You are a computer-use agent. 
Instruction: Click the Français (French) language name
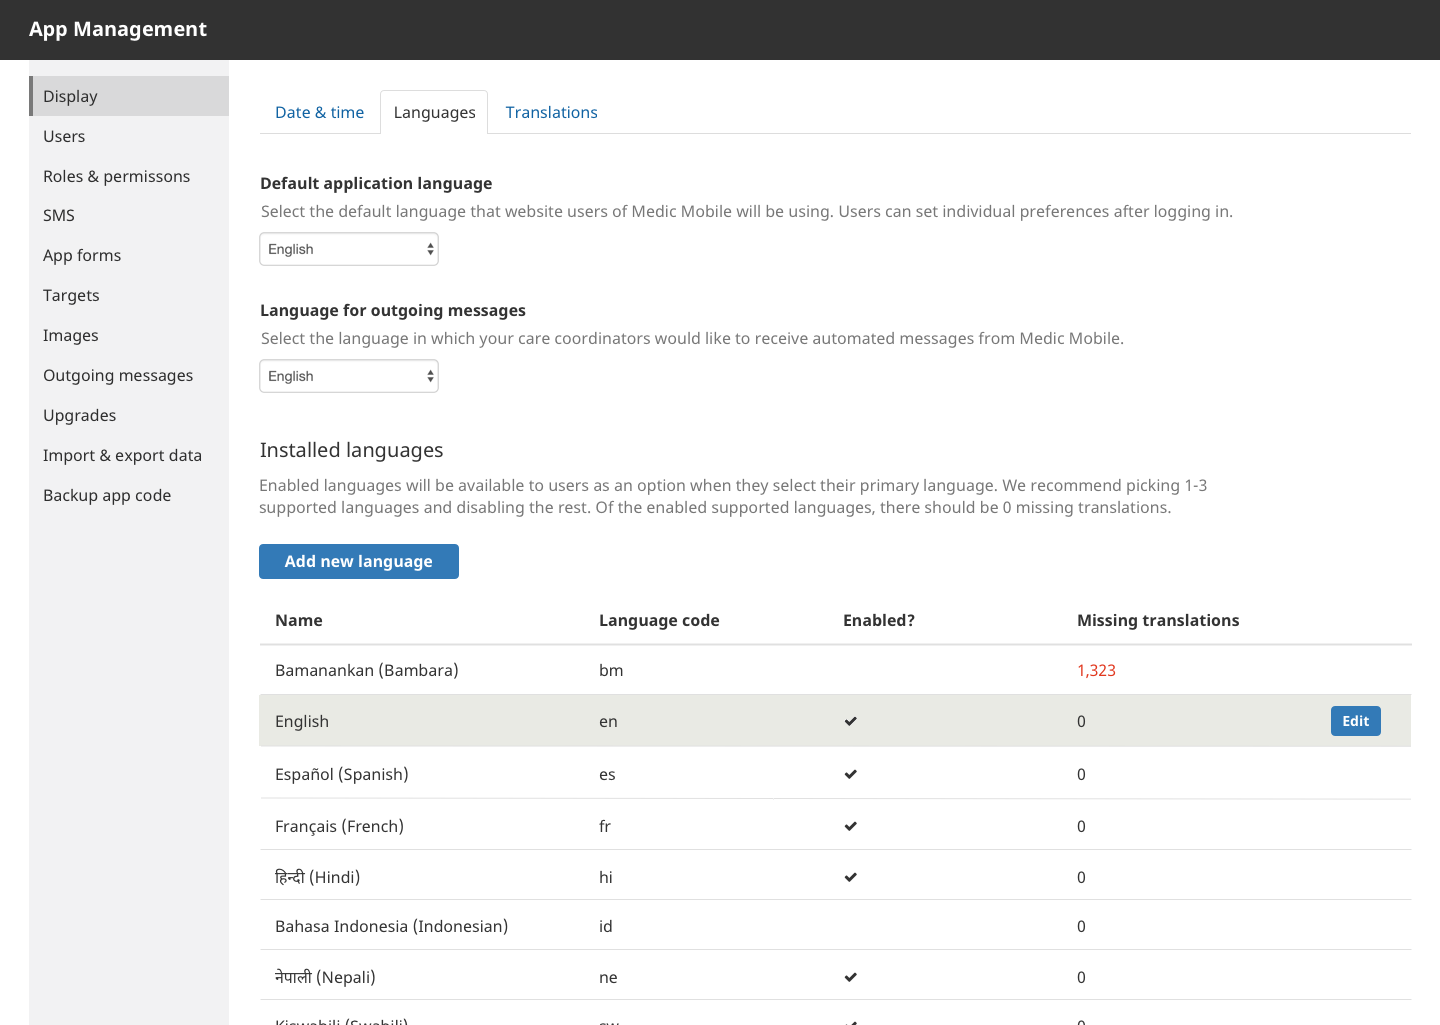[x=340, y=826]
